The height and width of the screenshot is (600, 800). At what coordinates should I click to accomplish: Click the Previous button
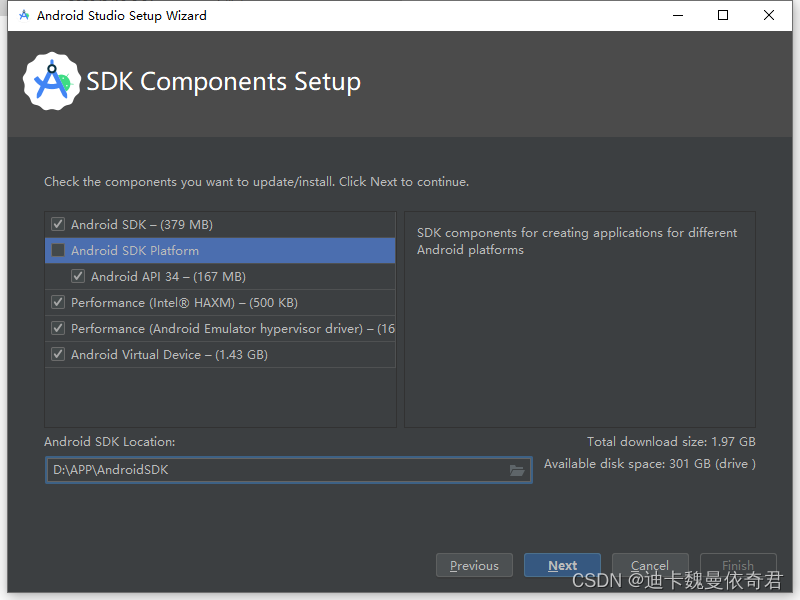point(474,565)
